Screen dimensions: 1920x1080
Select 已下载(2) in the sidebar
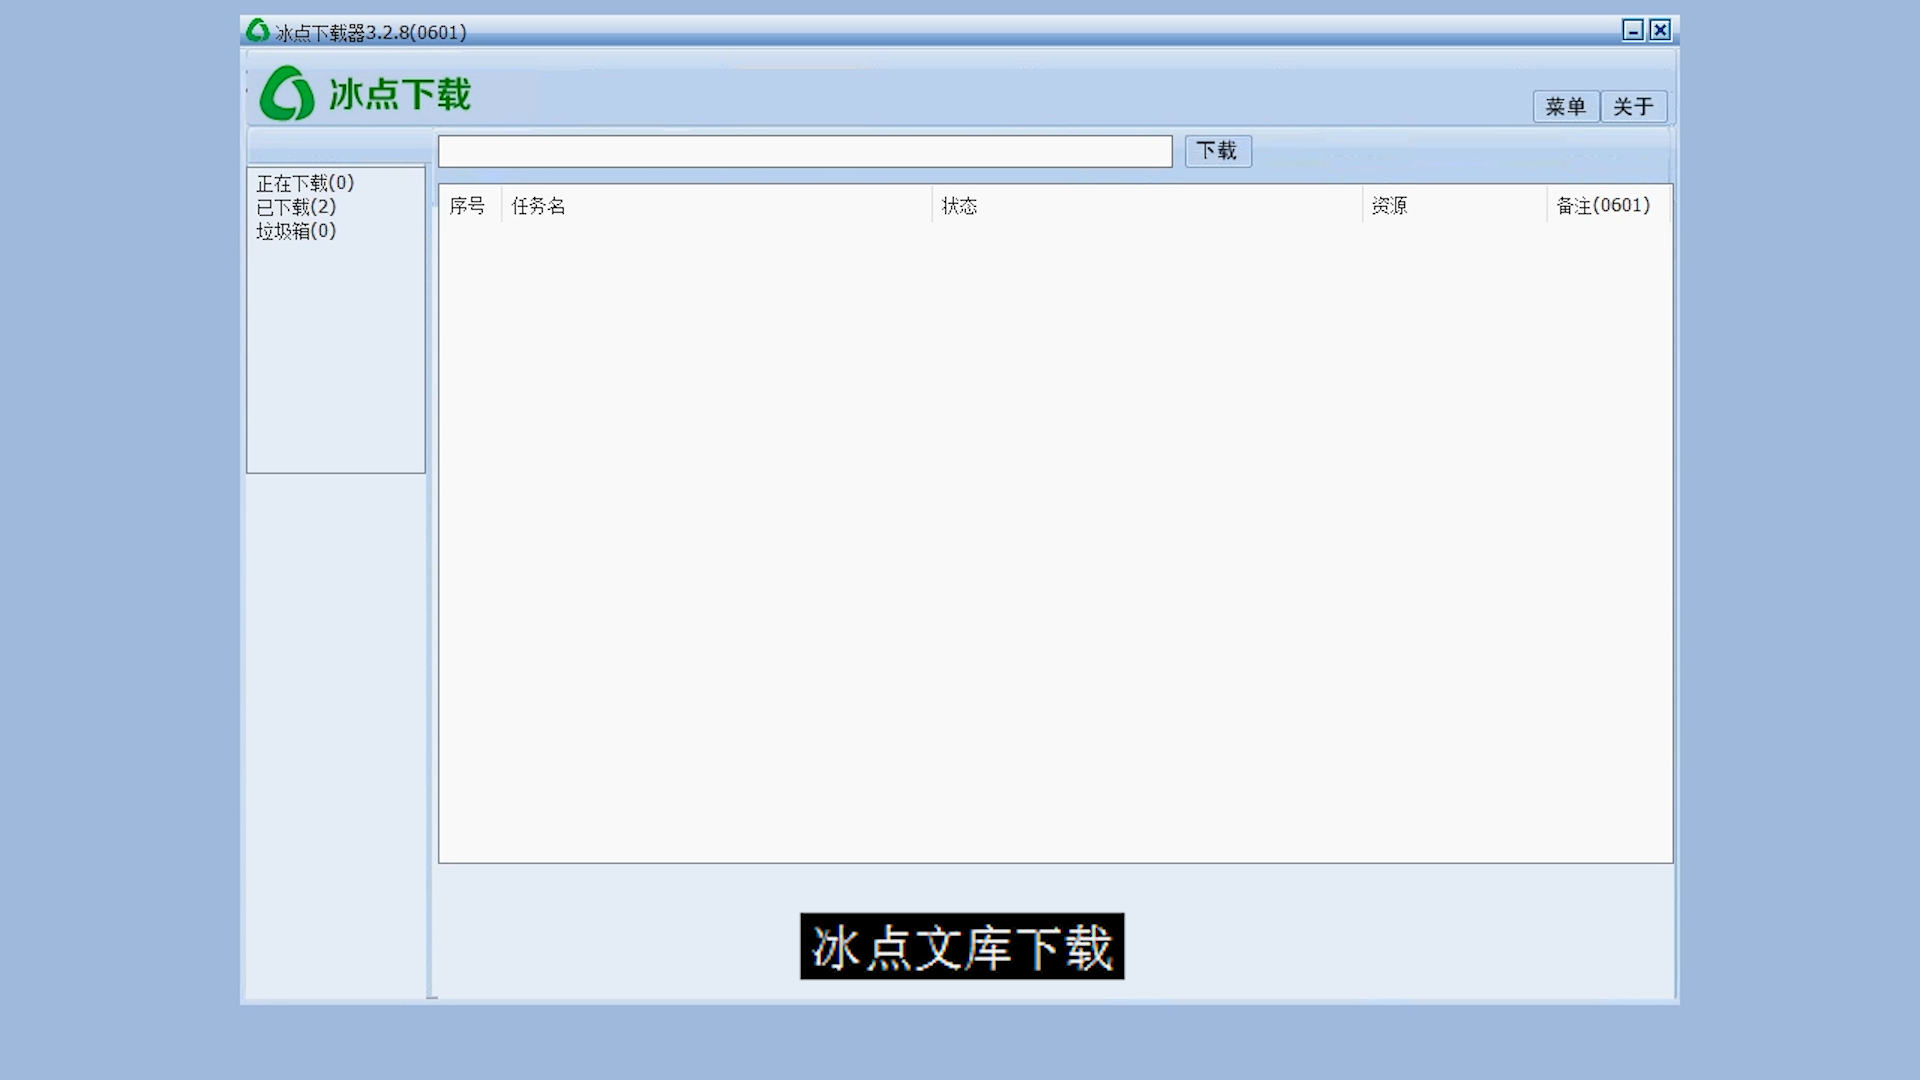(296, 207)
